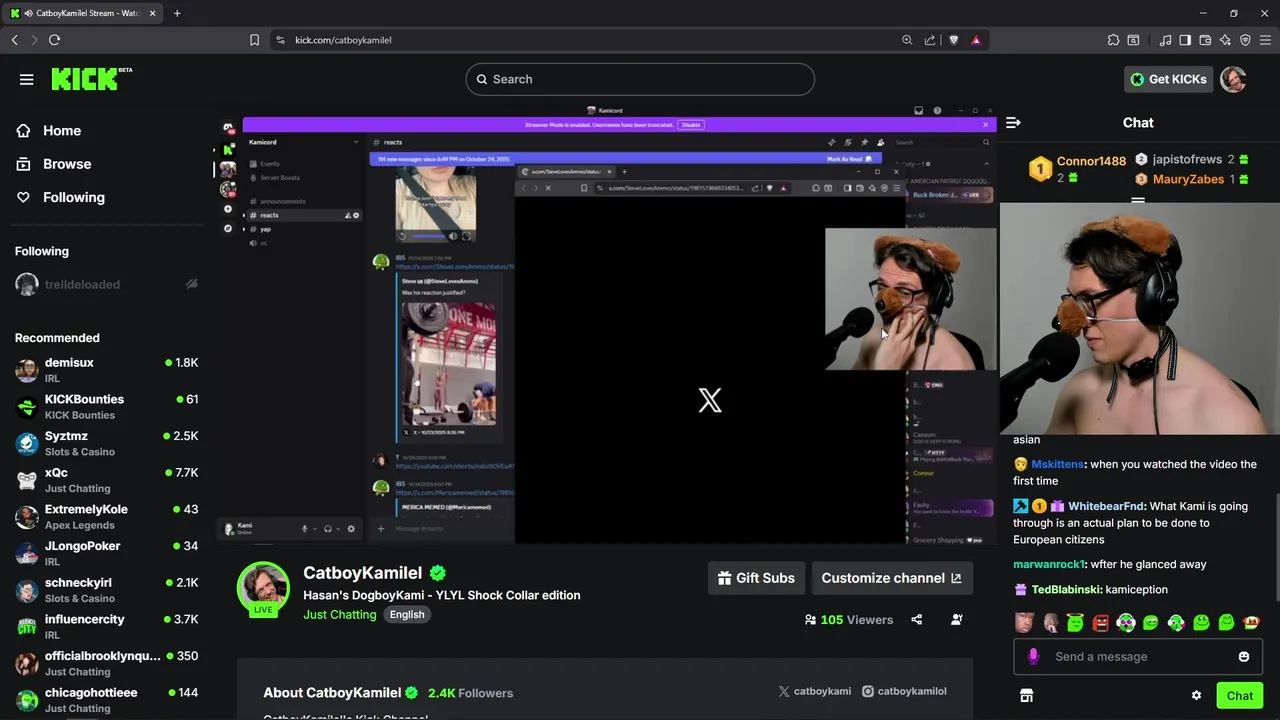
Task: Click the Gift Subs button
Action: point(757,578)
